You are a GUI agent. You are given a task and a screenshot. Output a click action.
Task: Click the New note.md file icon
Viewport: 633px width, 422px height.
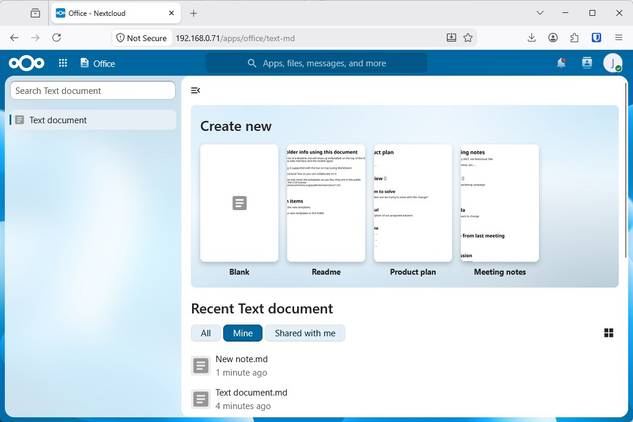(201, 366)
